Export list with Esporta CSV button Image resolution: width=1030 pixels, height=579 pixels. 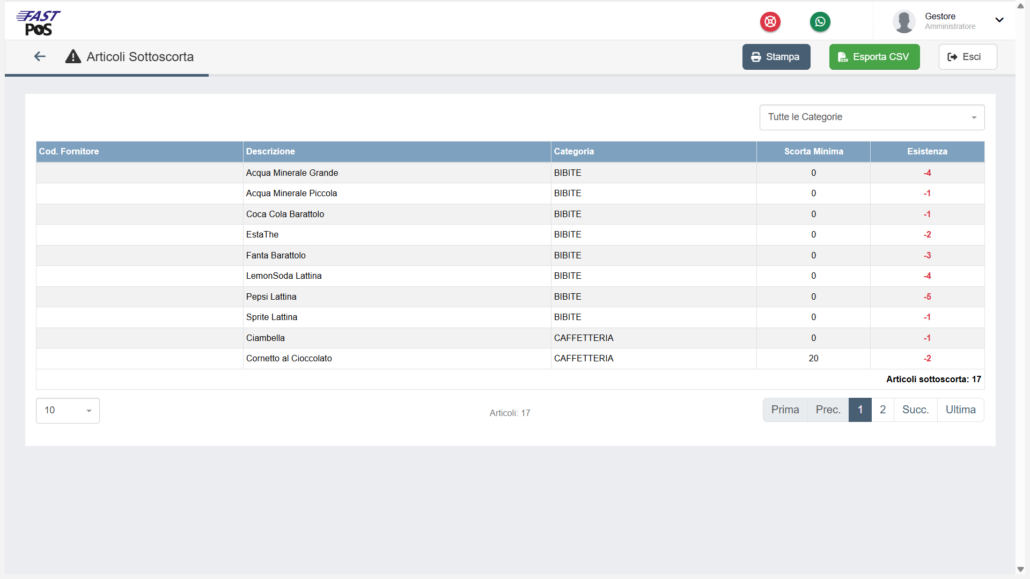click(x=874, y=57)
